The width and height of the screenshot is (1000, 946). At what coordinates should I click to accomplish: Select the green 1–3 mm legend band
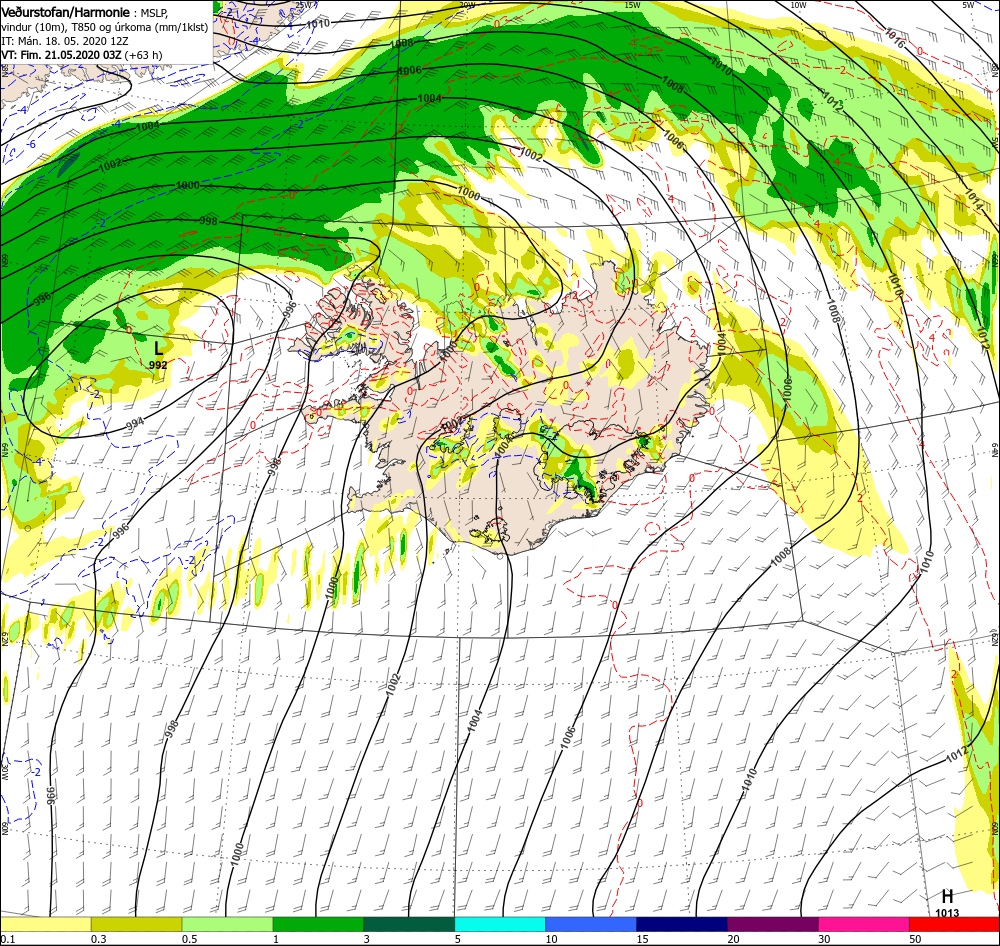(x=318, y=924)
